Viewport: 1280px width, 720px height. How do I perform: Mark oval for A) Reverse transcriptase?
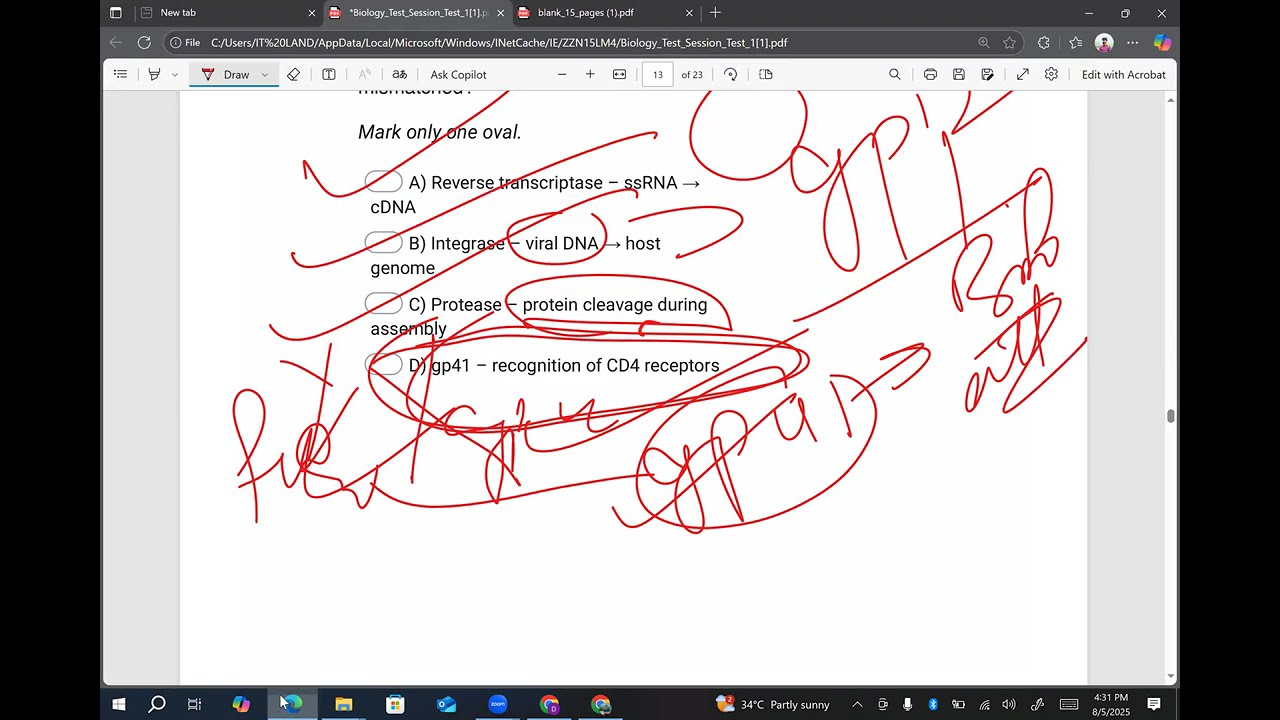(384, 182)
